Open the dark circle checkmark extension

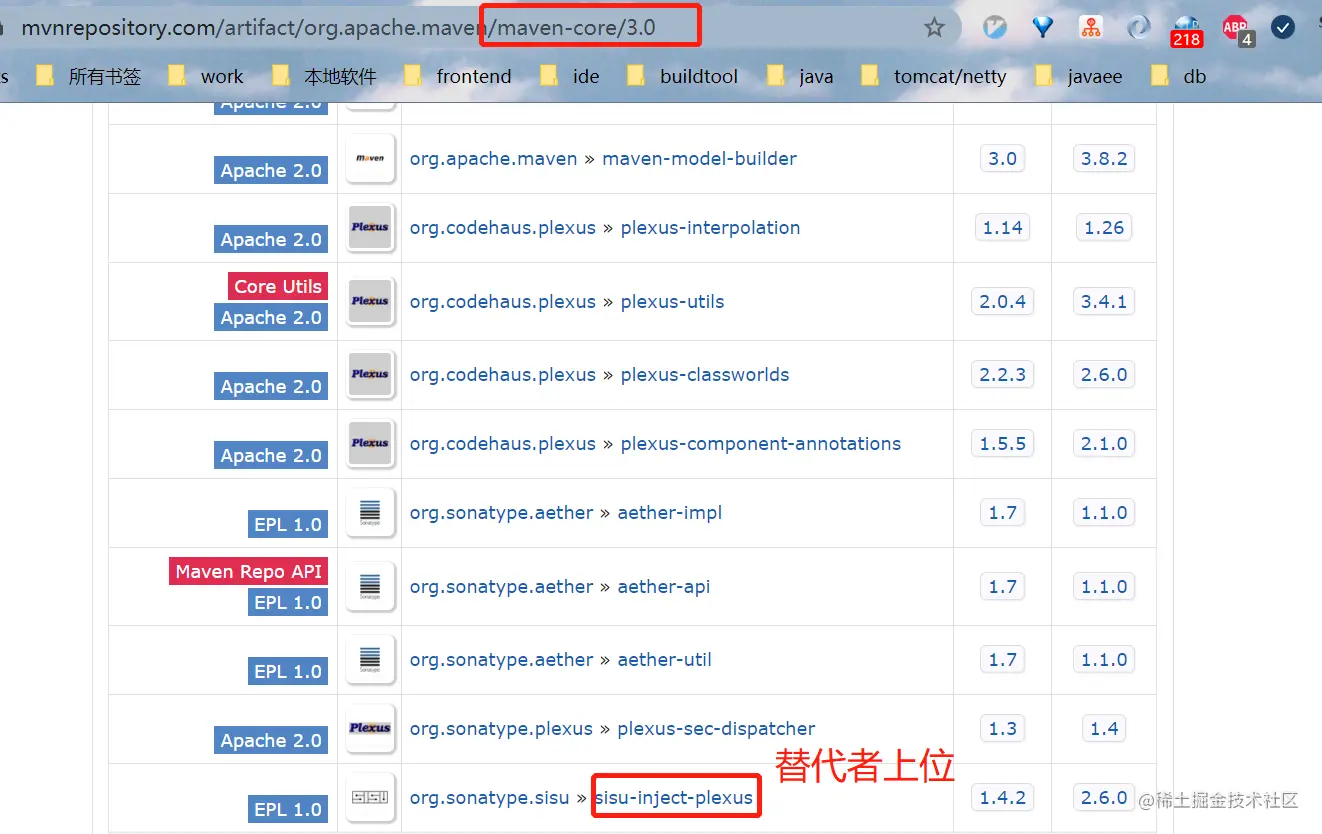1283,27
